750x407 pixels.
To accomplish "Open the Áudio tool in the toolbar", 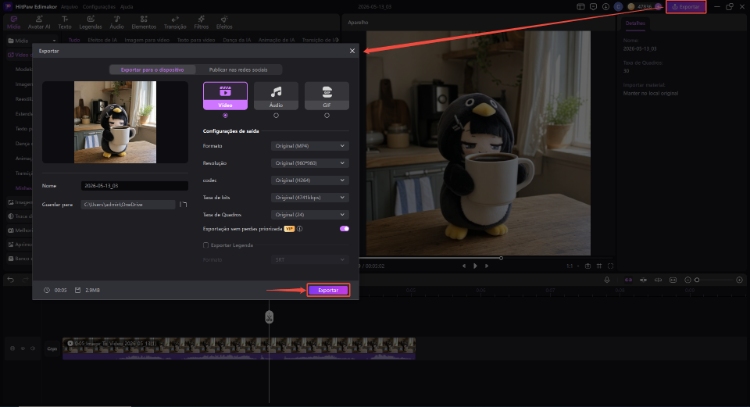I will (117, 22).
